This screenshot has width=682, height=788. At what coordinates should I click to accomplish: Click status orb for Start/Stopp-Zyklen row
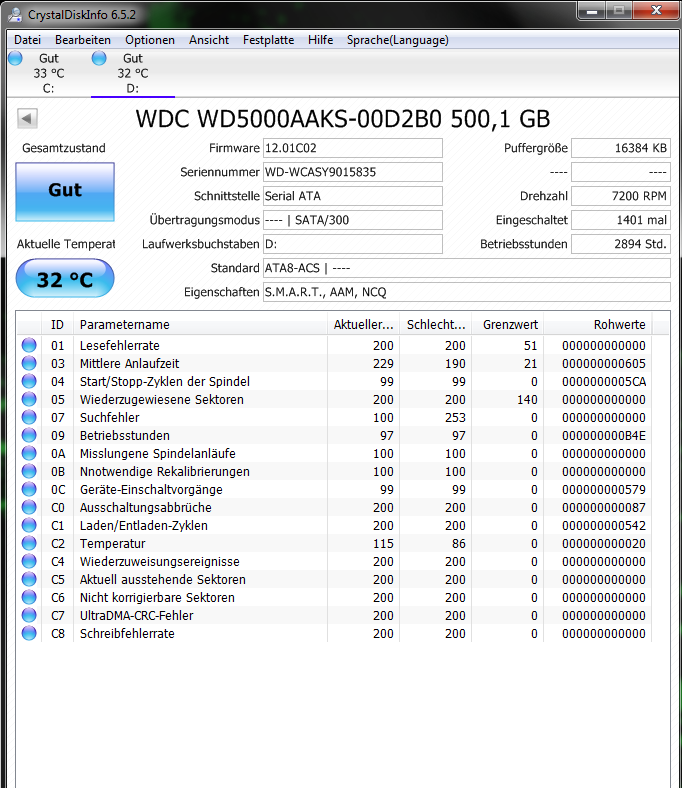[29, 381]
